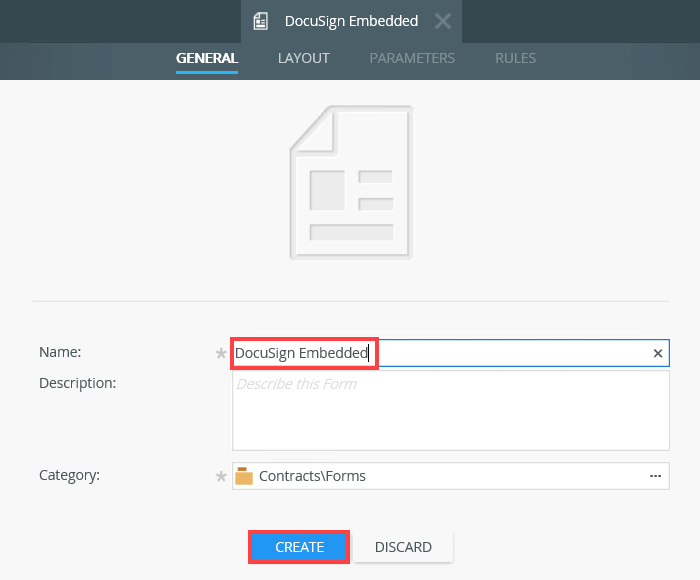Switch to the GENERAL tab
The height and width of the screenshot is (580, 700).
click(x=207, y=58)
